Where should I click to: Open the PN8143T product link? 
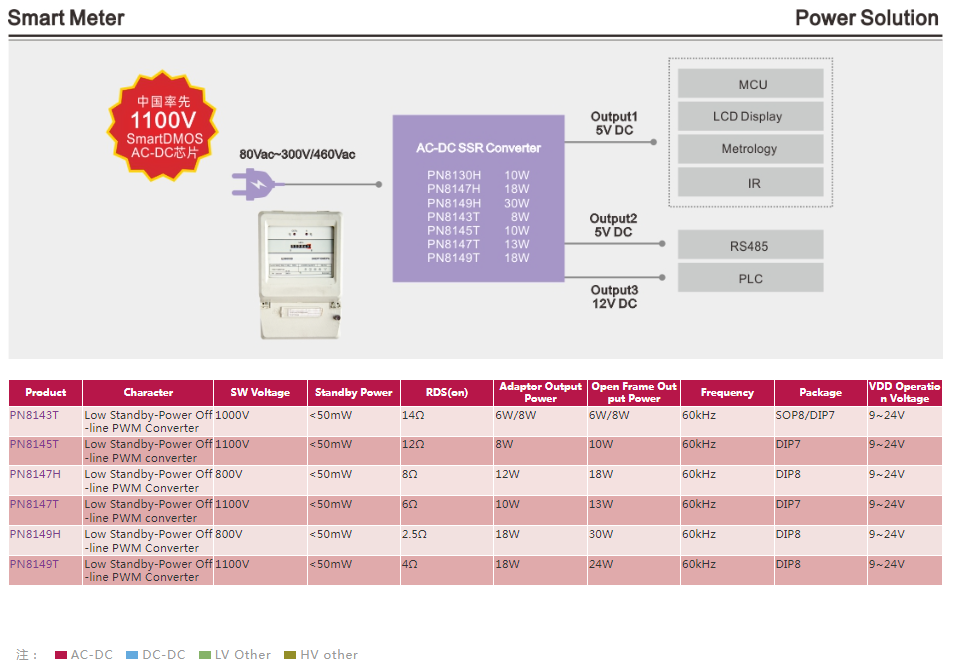pyautogui.click(x=34, y=414)
